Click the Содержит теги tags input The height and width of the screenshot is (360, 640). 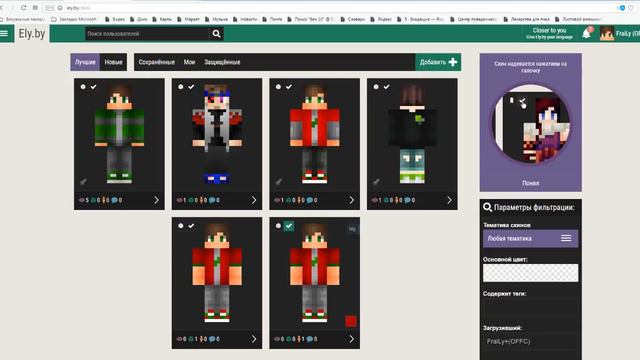coord(530,307)
